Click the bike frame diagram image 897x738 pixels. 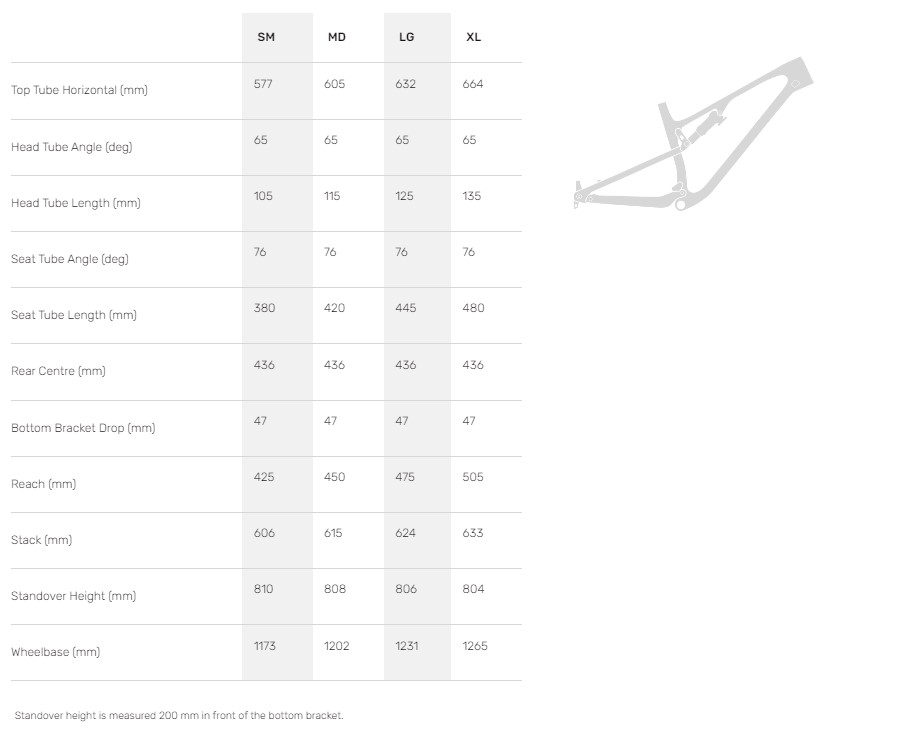693,140
